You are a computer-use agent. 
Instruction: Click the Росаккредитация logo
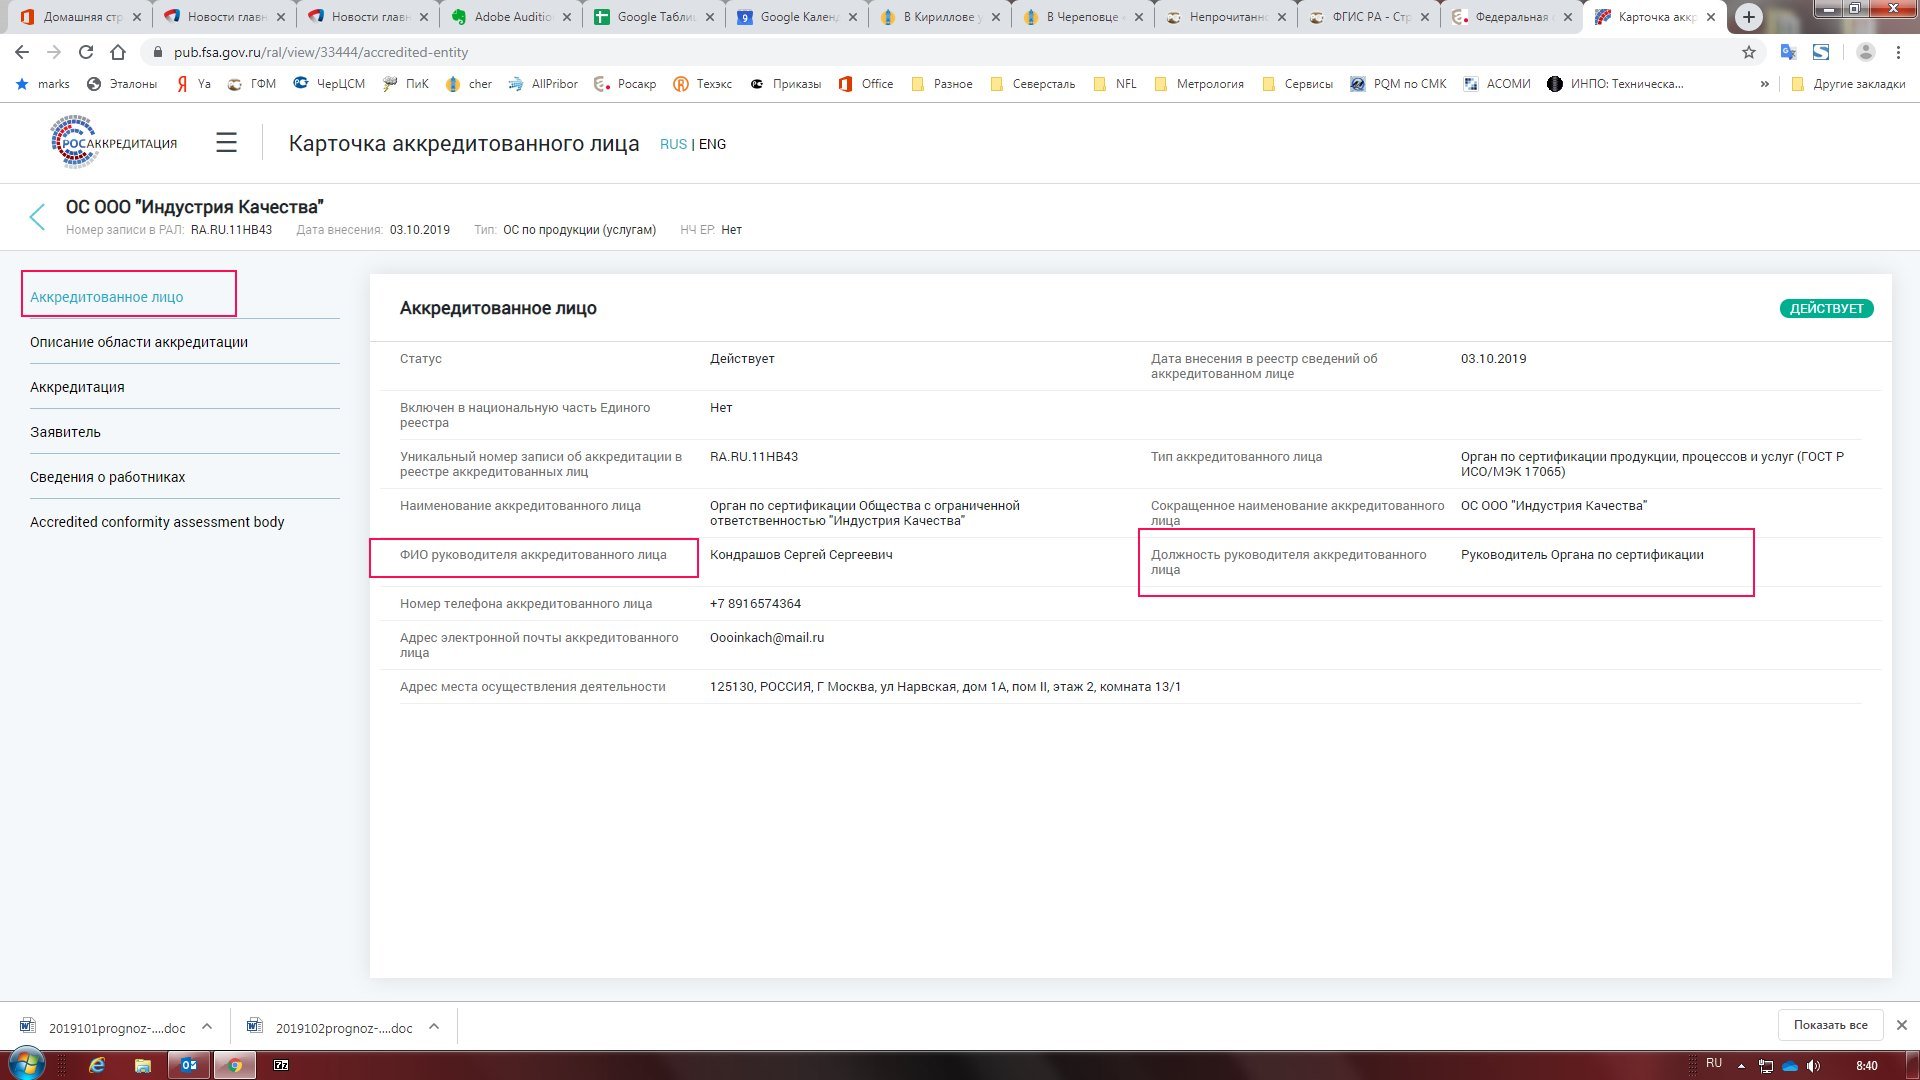(x=114, y=143)
